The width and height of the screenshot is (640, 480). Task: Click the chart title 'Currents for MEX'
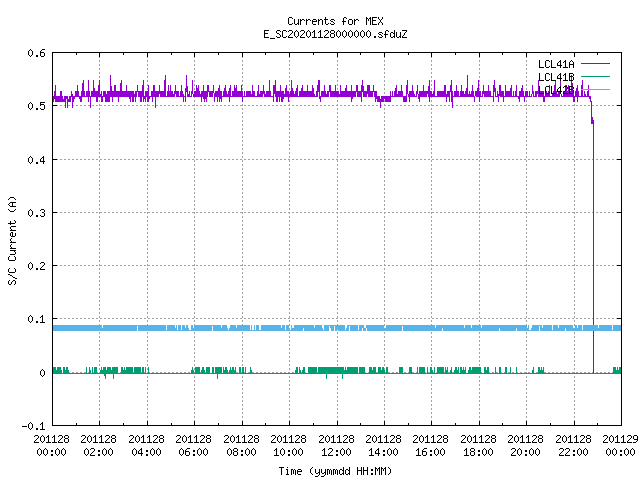(335, 21)
